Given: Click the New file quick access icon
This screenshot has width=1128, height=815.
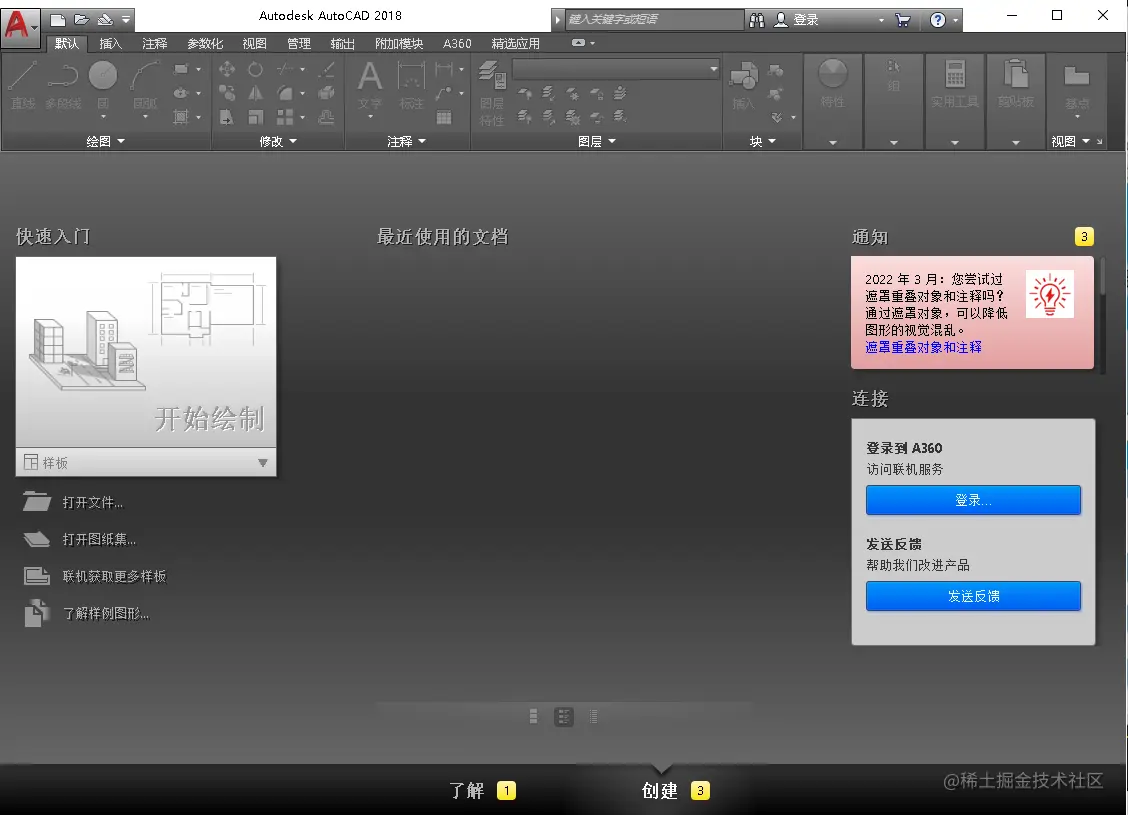Looking at the screenshot, I should pyautogui.click(x=58, y=20).
